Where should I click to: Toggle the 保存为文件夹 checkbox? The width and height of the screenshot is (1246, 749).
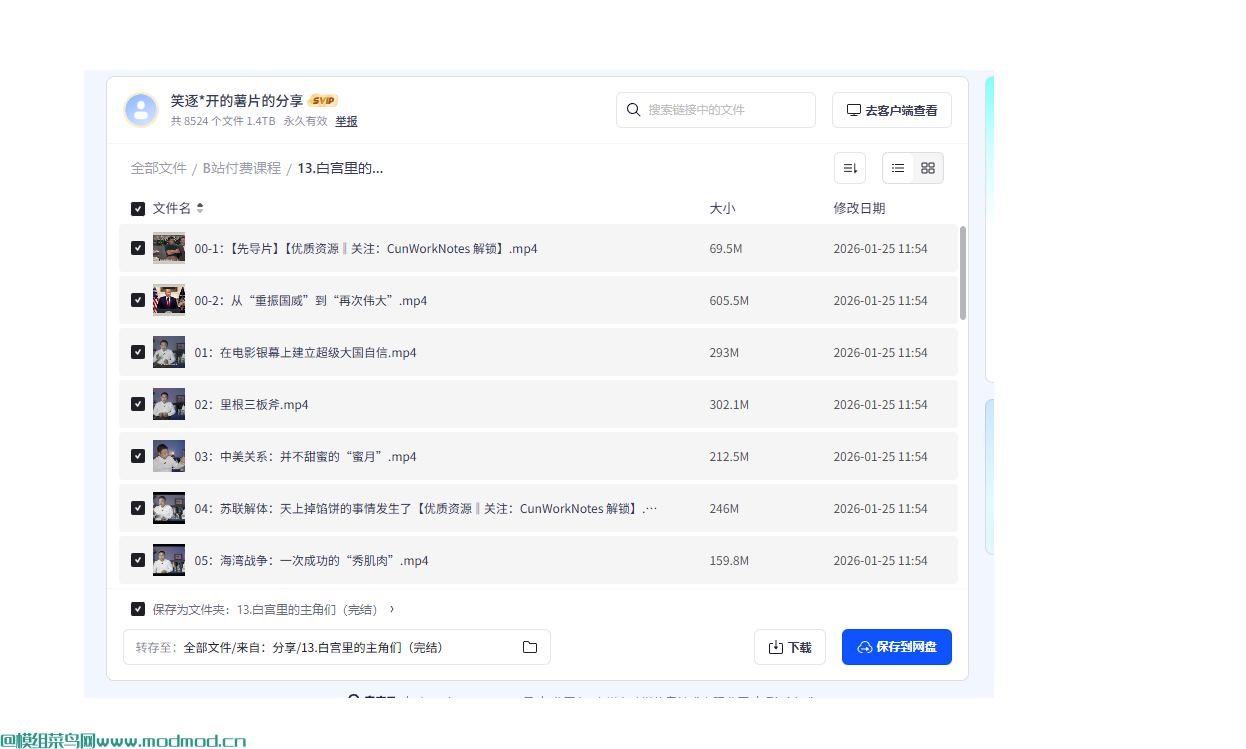coord(138,608)
